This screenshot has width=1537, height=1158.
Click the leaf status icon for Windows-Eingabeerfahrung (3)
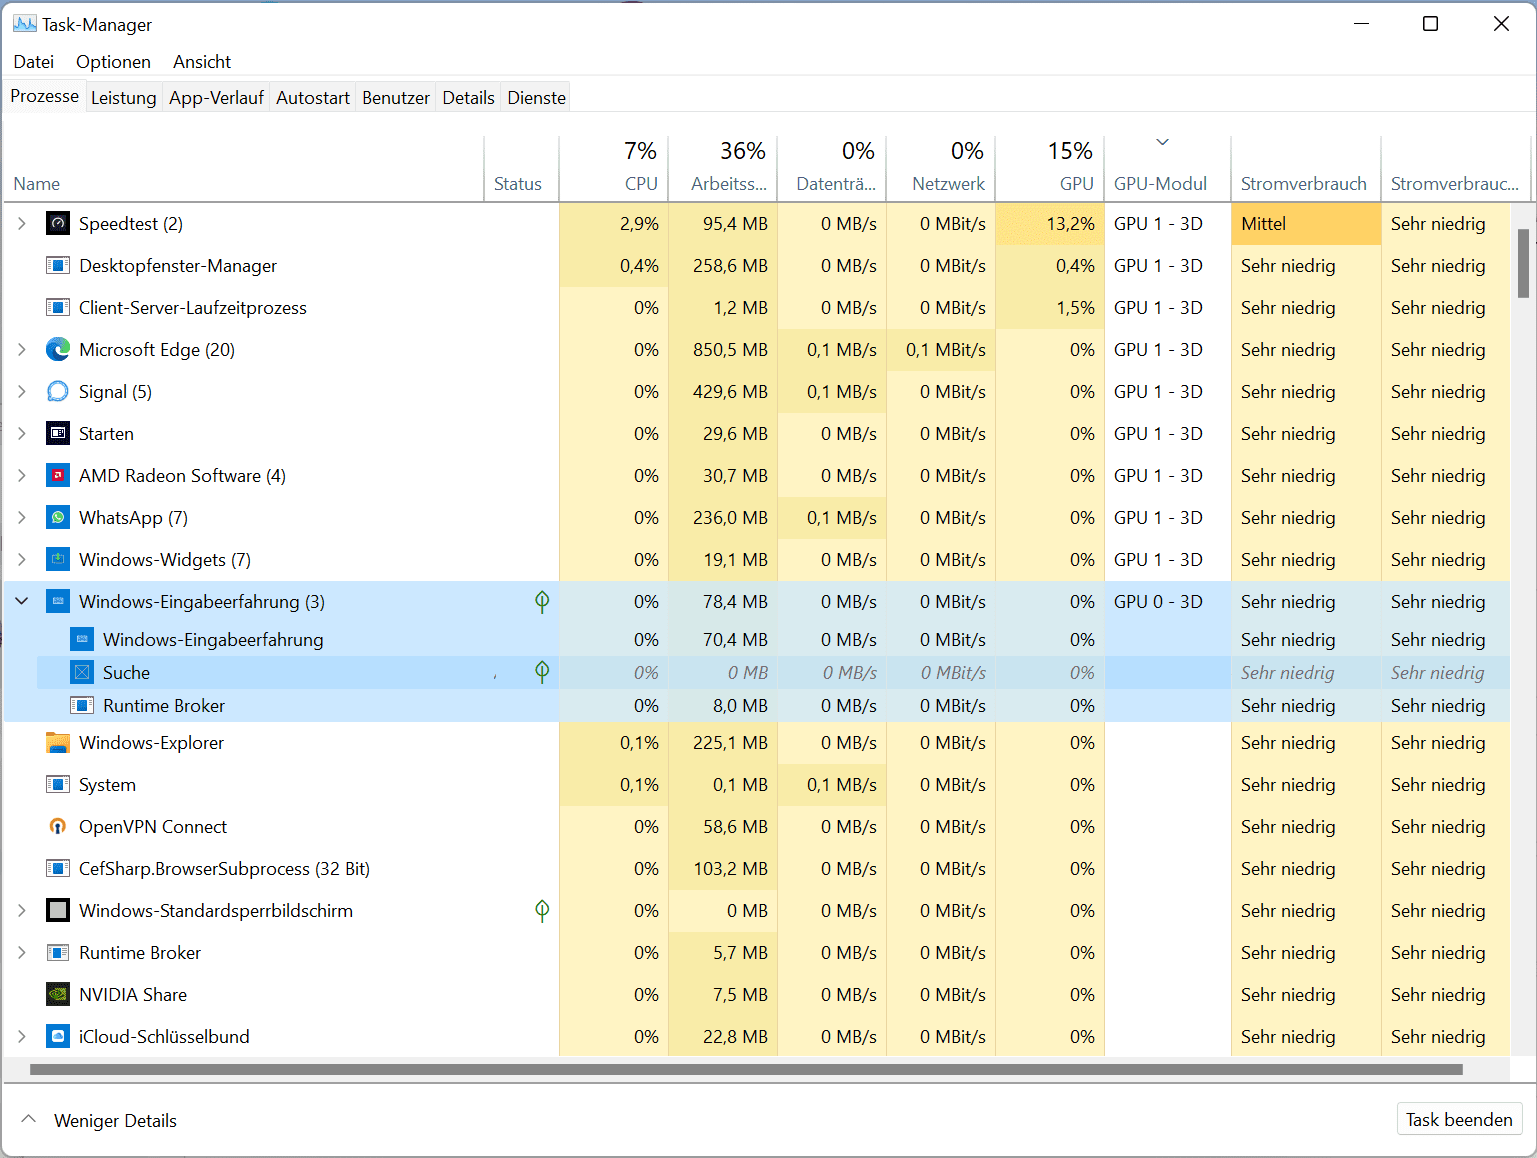click(542, 601)
